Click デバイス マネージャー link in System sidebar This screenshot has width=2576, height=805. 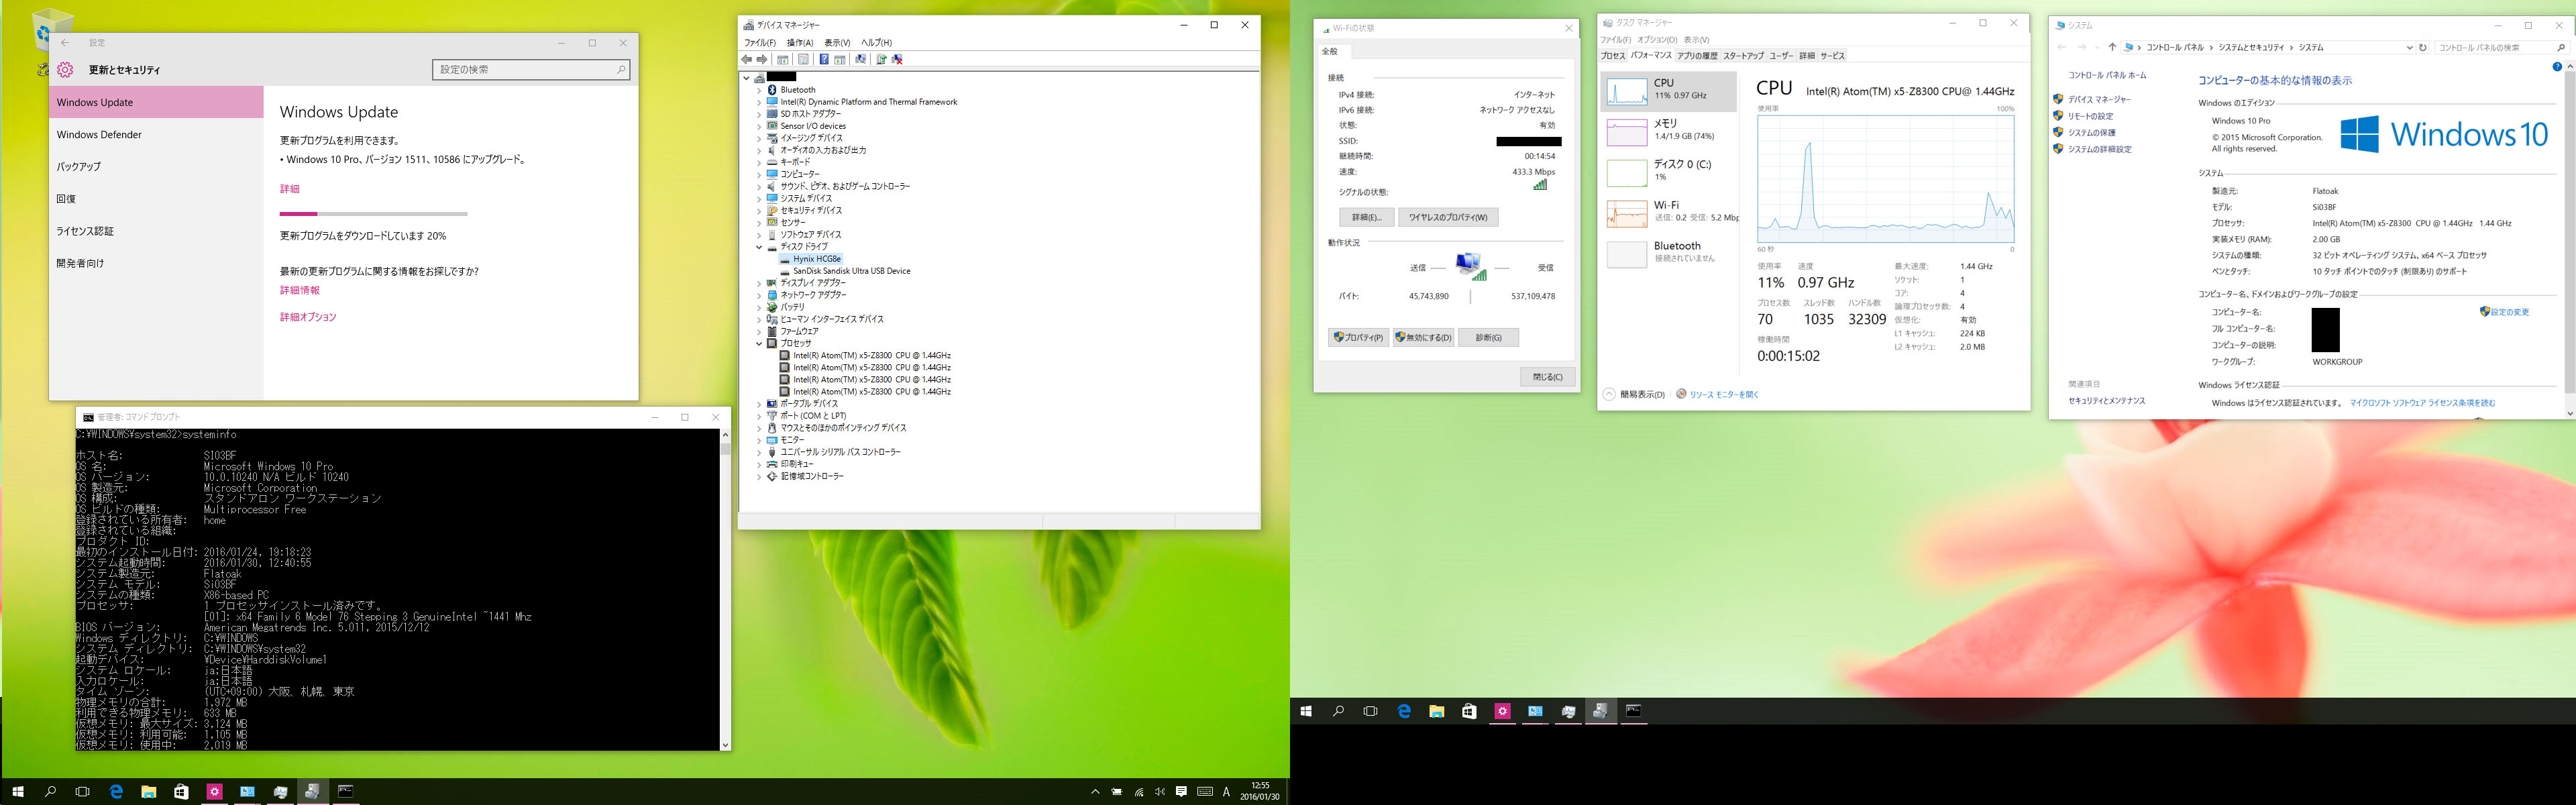2099,100
